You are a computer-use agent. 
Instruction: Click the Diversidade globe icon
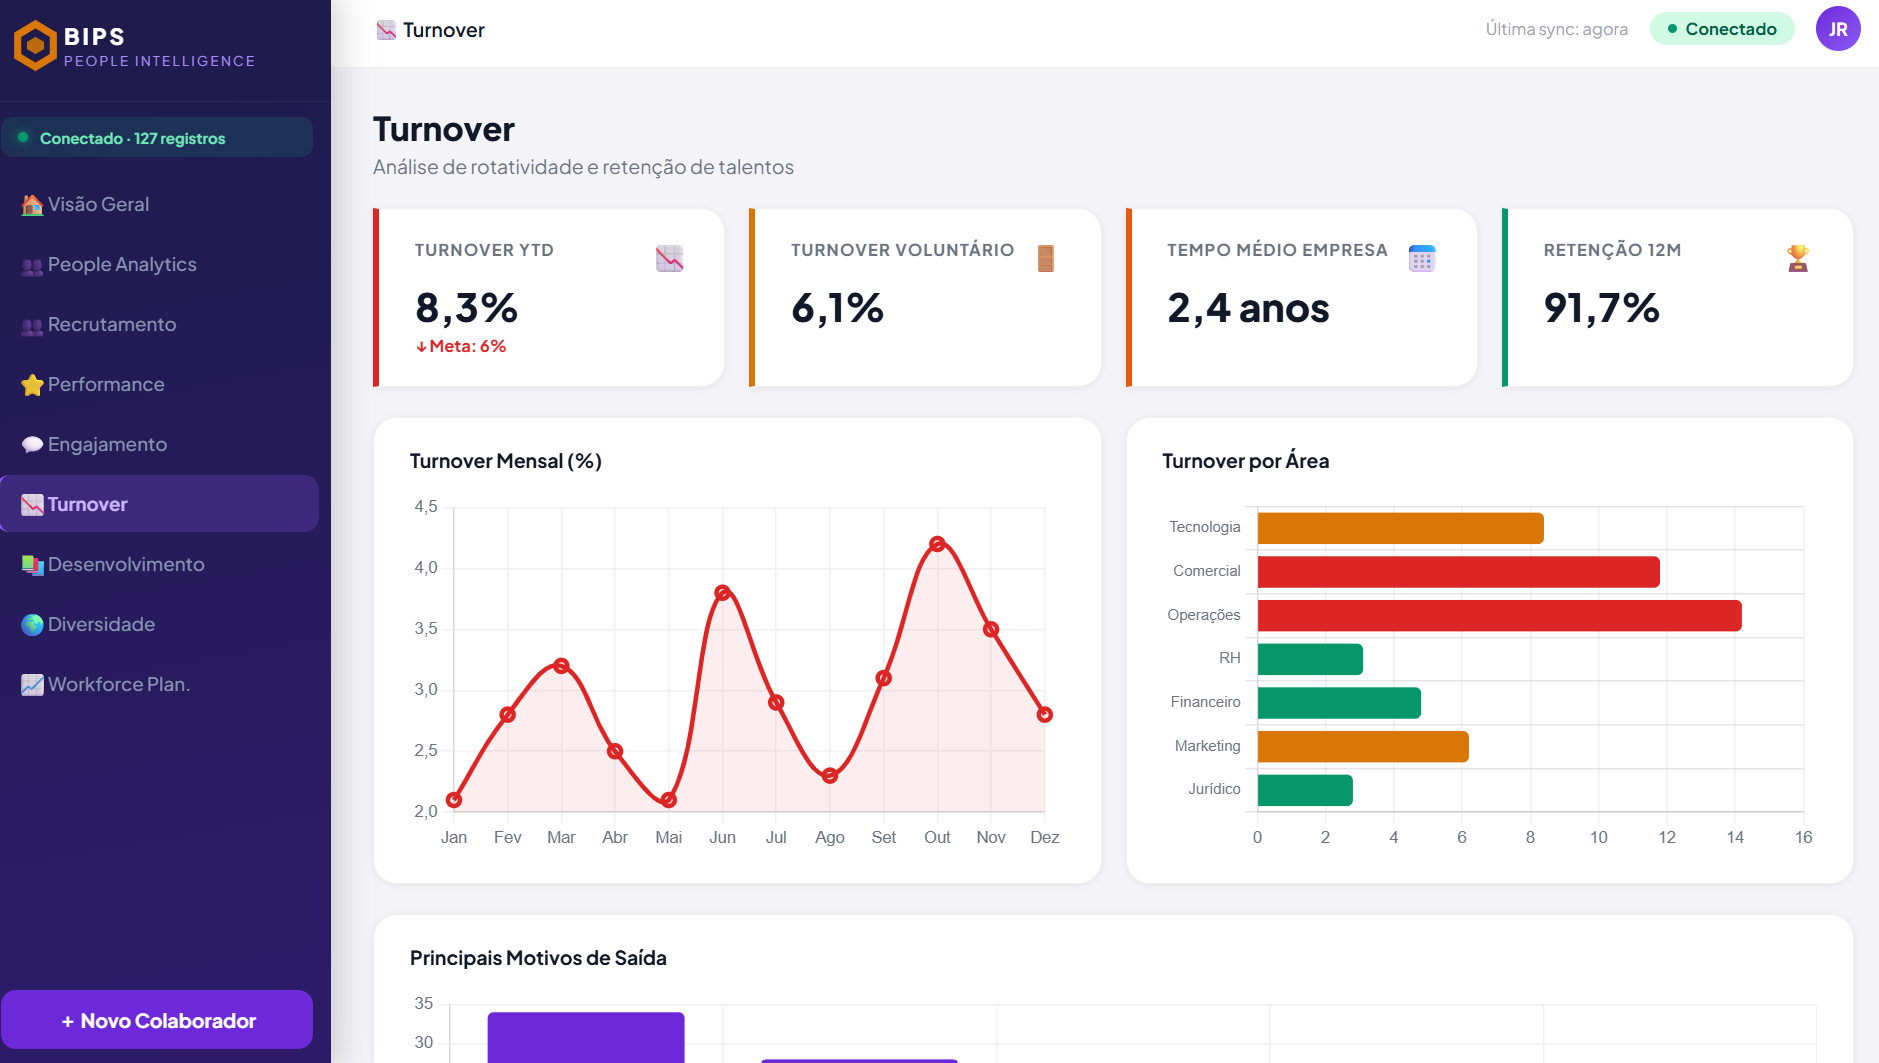[32, 625]
